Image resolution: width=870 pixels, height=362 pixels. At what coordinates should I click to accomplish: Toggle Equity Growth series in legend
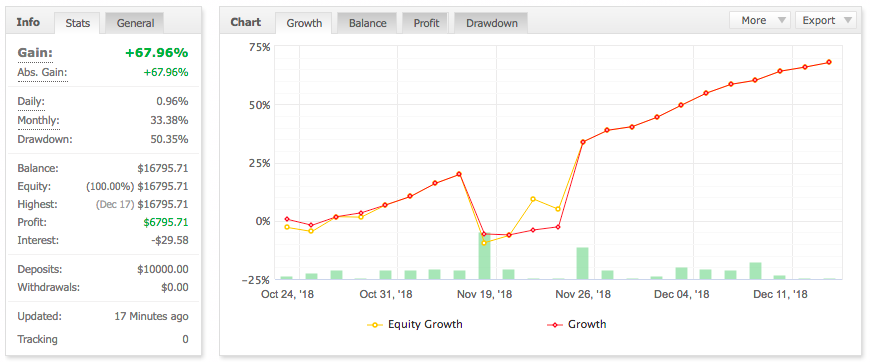[415, 324]
